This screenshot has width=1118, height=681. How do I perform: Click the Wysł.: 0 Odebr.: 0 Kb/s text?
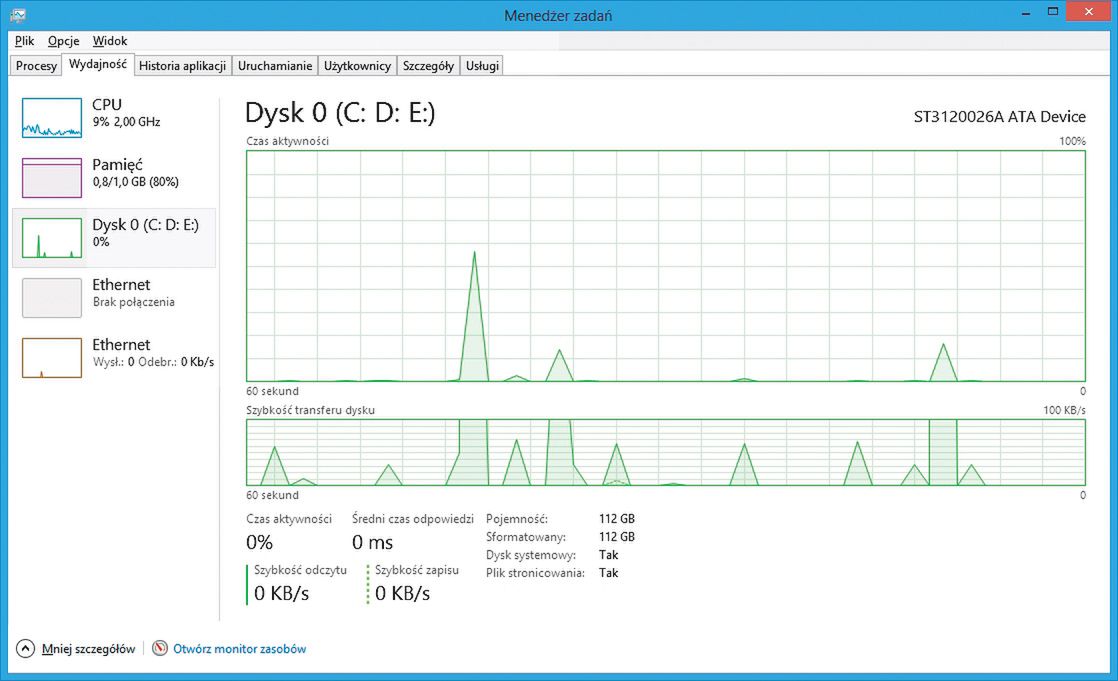[x=153, y=362]
